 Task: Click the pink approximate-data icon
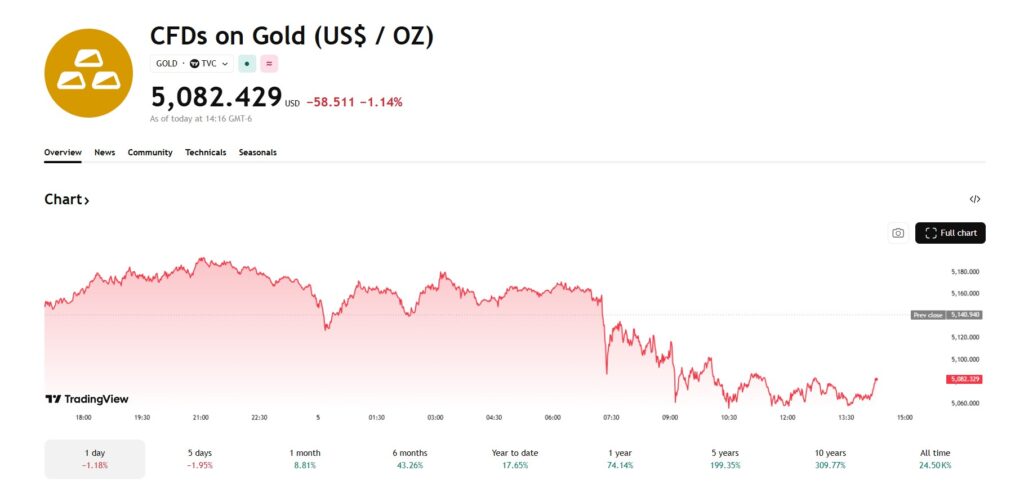tap(269, 63)
